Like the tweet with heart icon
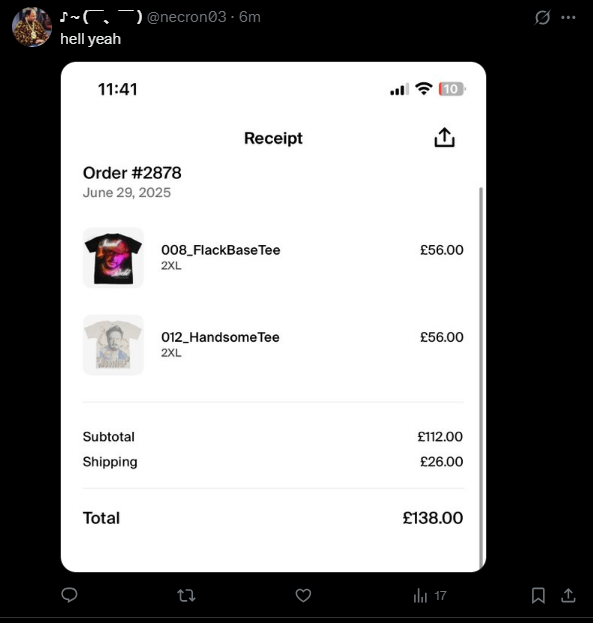 (x=303, y=596)
